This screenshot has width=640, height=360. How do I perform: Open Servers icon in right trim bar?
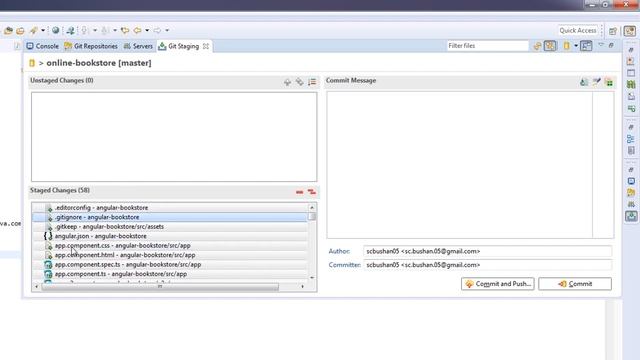631,204
